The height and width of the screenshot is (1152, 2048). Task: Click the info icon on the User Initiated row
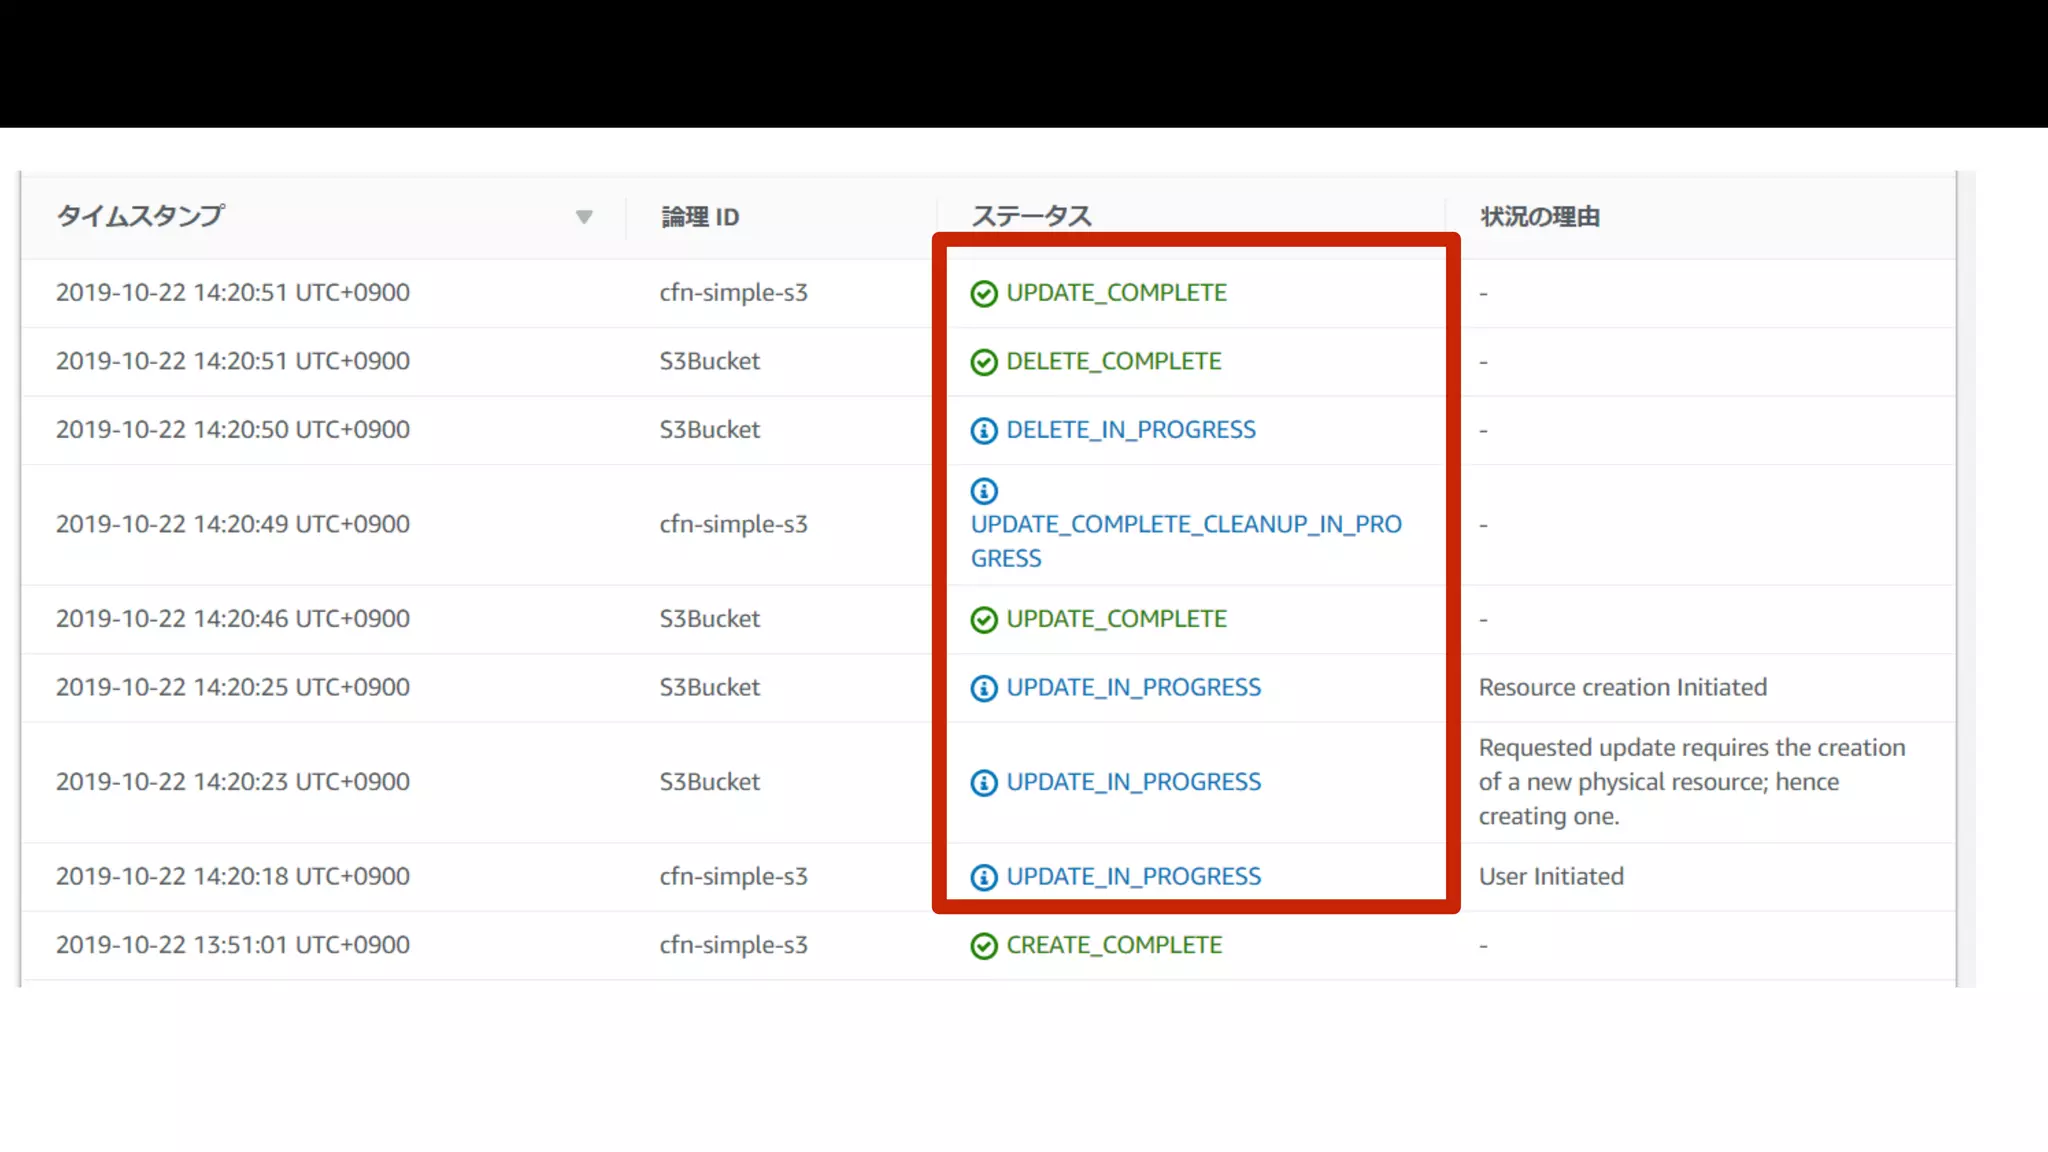tap(984, 877)
